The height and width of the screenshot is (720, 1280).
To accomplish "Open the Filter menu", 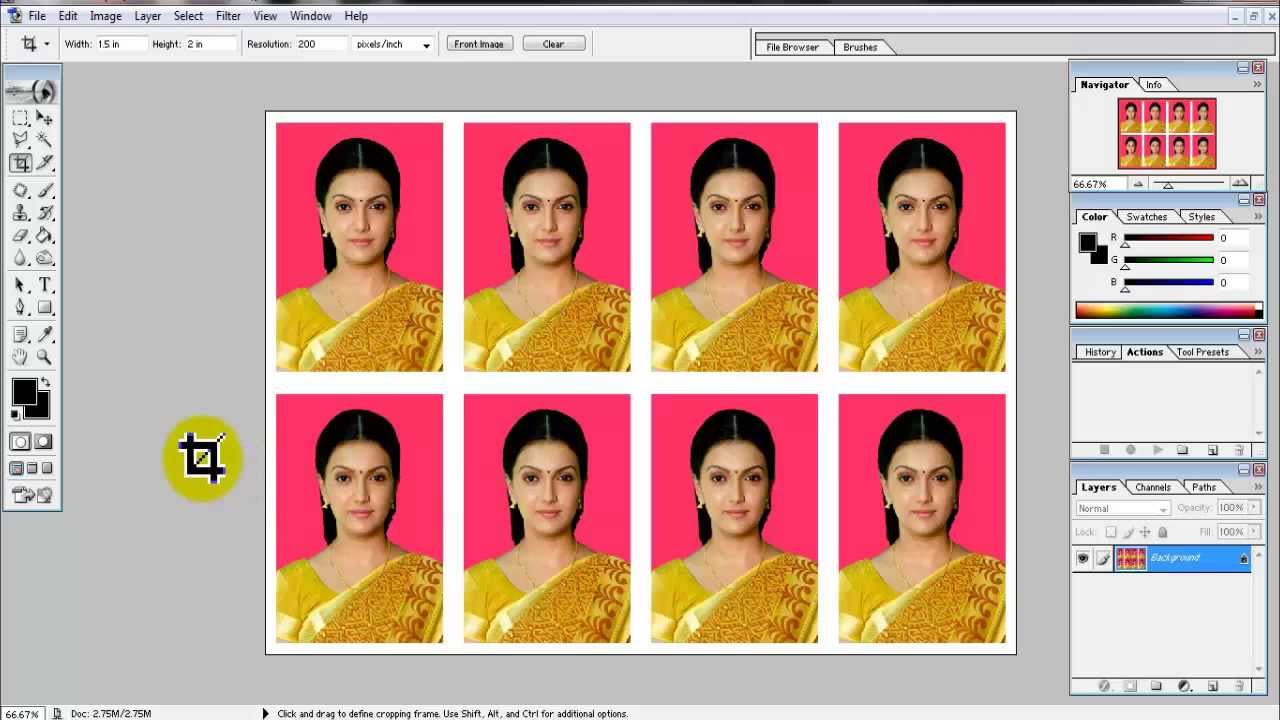I will coord(228,16).
